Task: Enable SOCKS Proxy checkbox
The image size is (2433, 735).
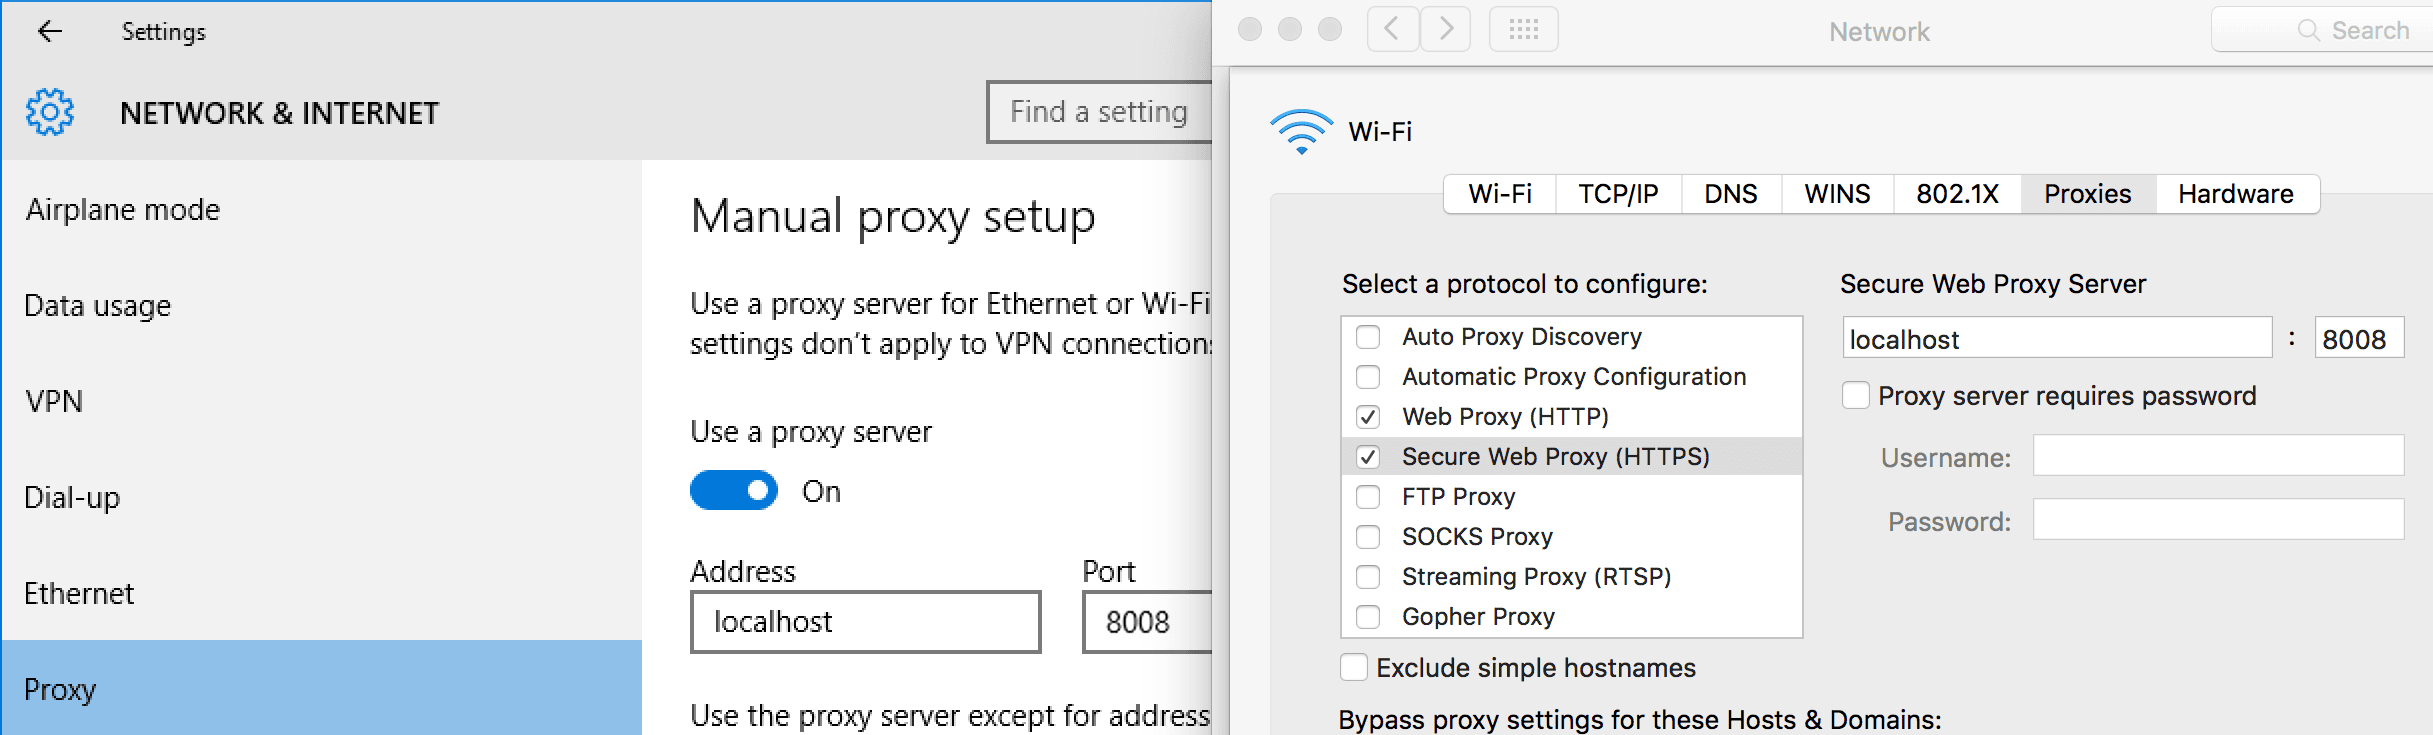Action: 1368,537
